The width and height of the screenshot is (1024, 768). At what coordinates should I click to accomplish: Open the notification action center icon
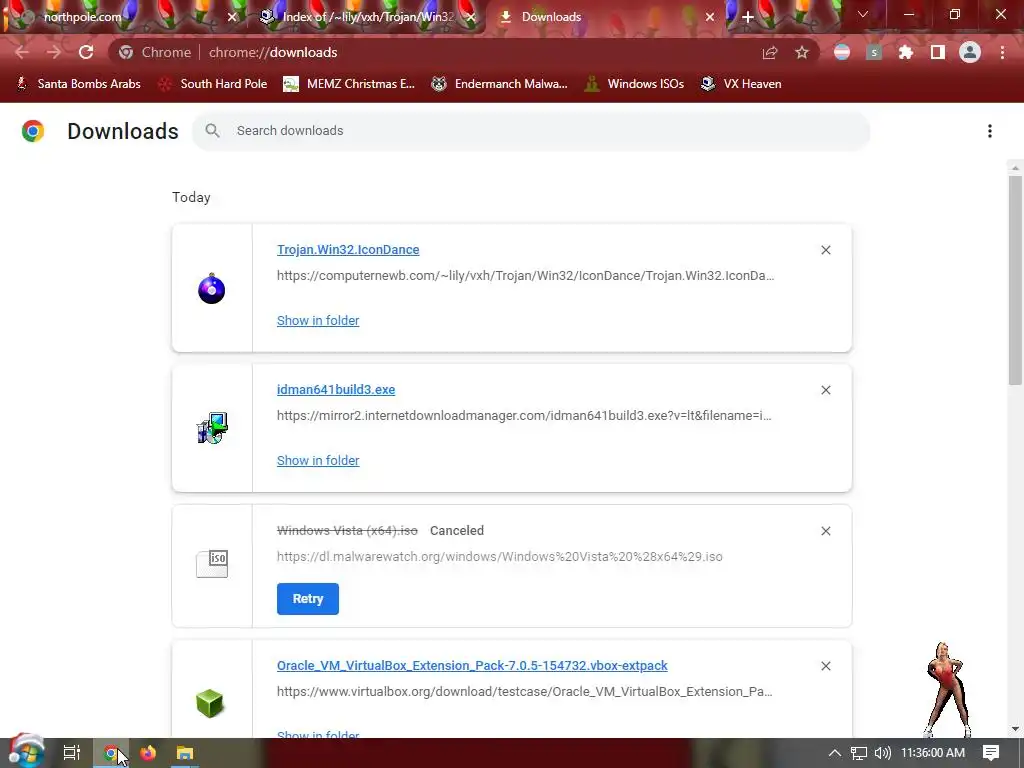(991, 753)
